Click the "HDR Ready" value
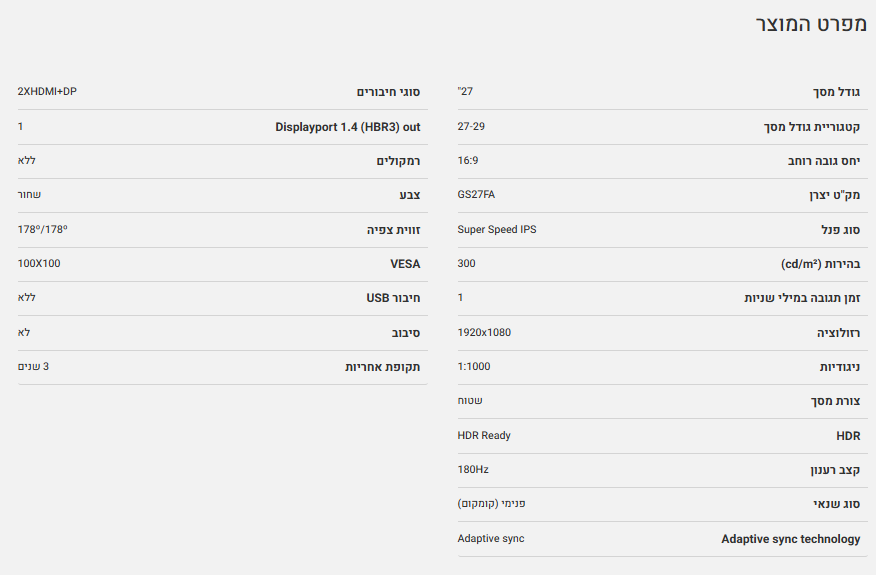Screen dimensions: 876x575 pyautogui.click(x=484, y=435)
